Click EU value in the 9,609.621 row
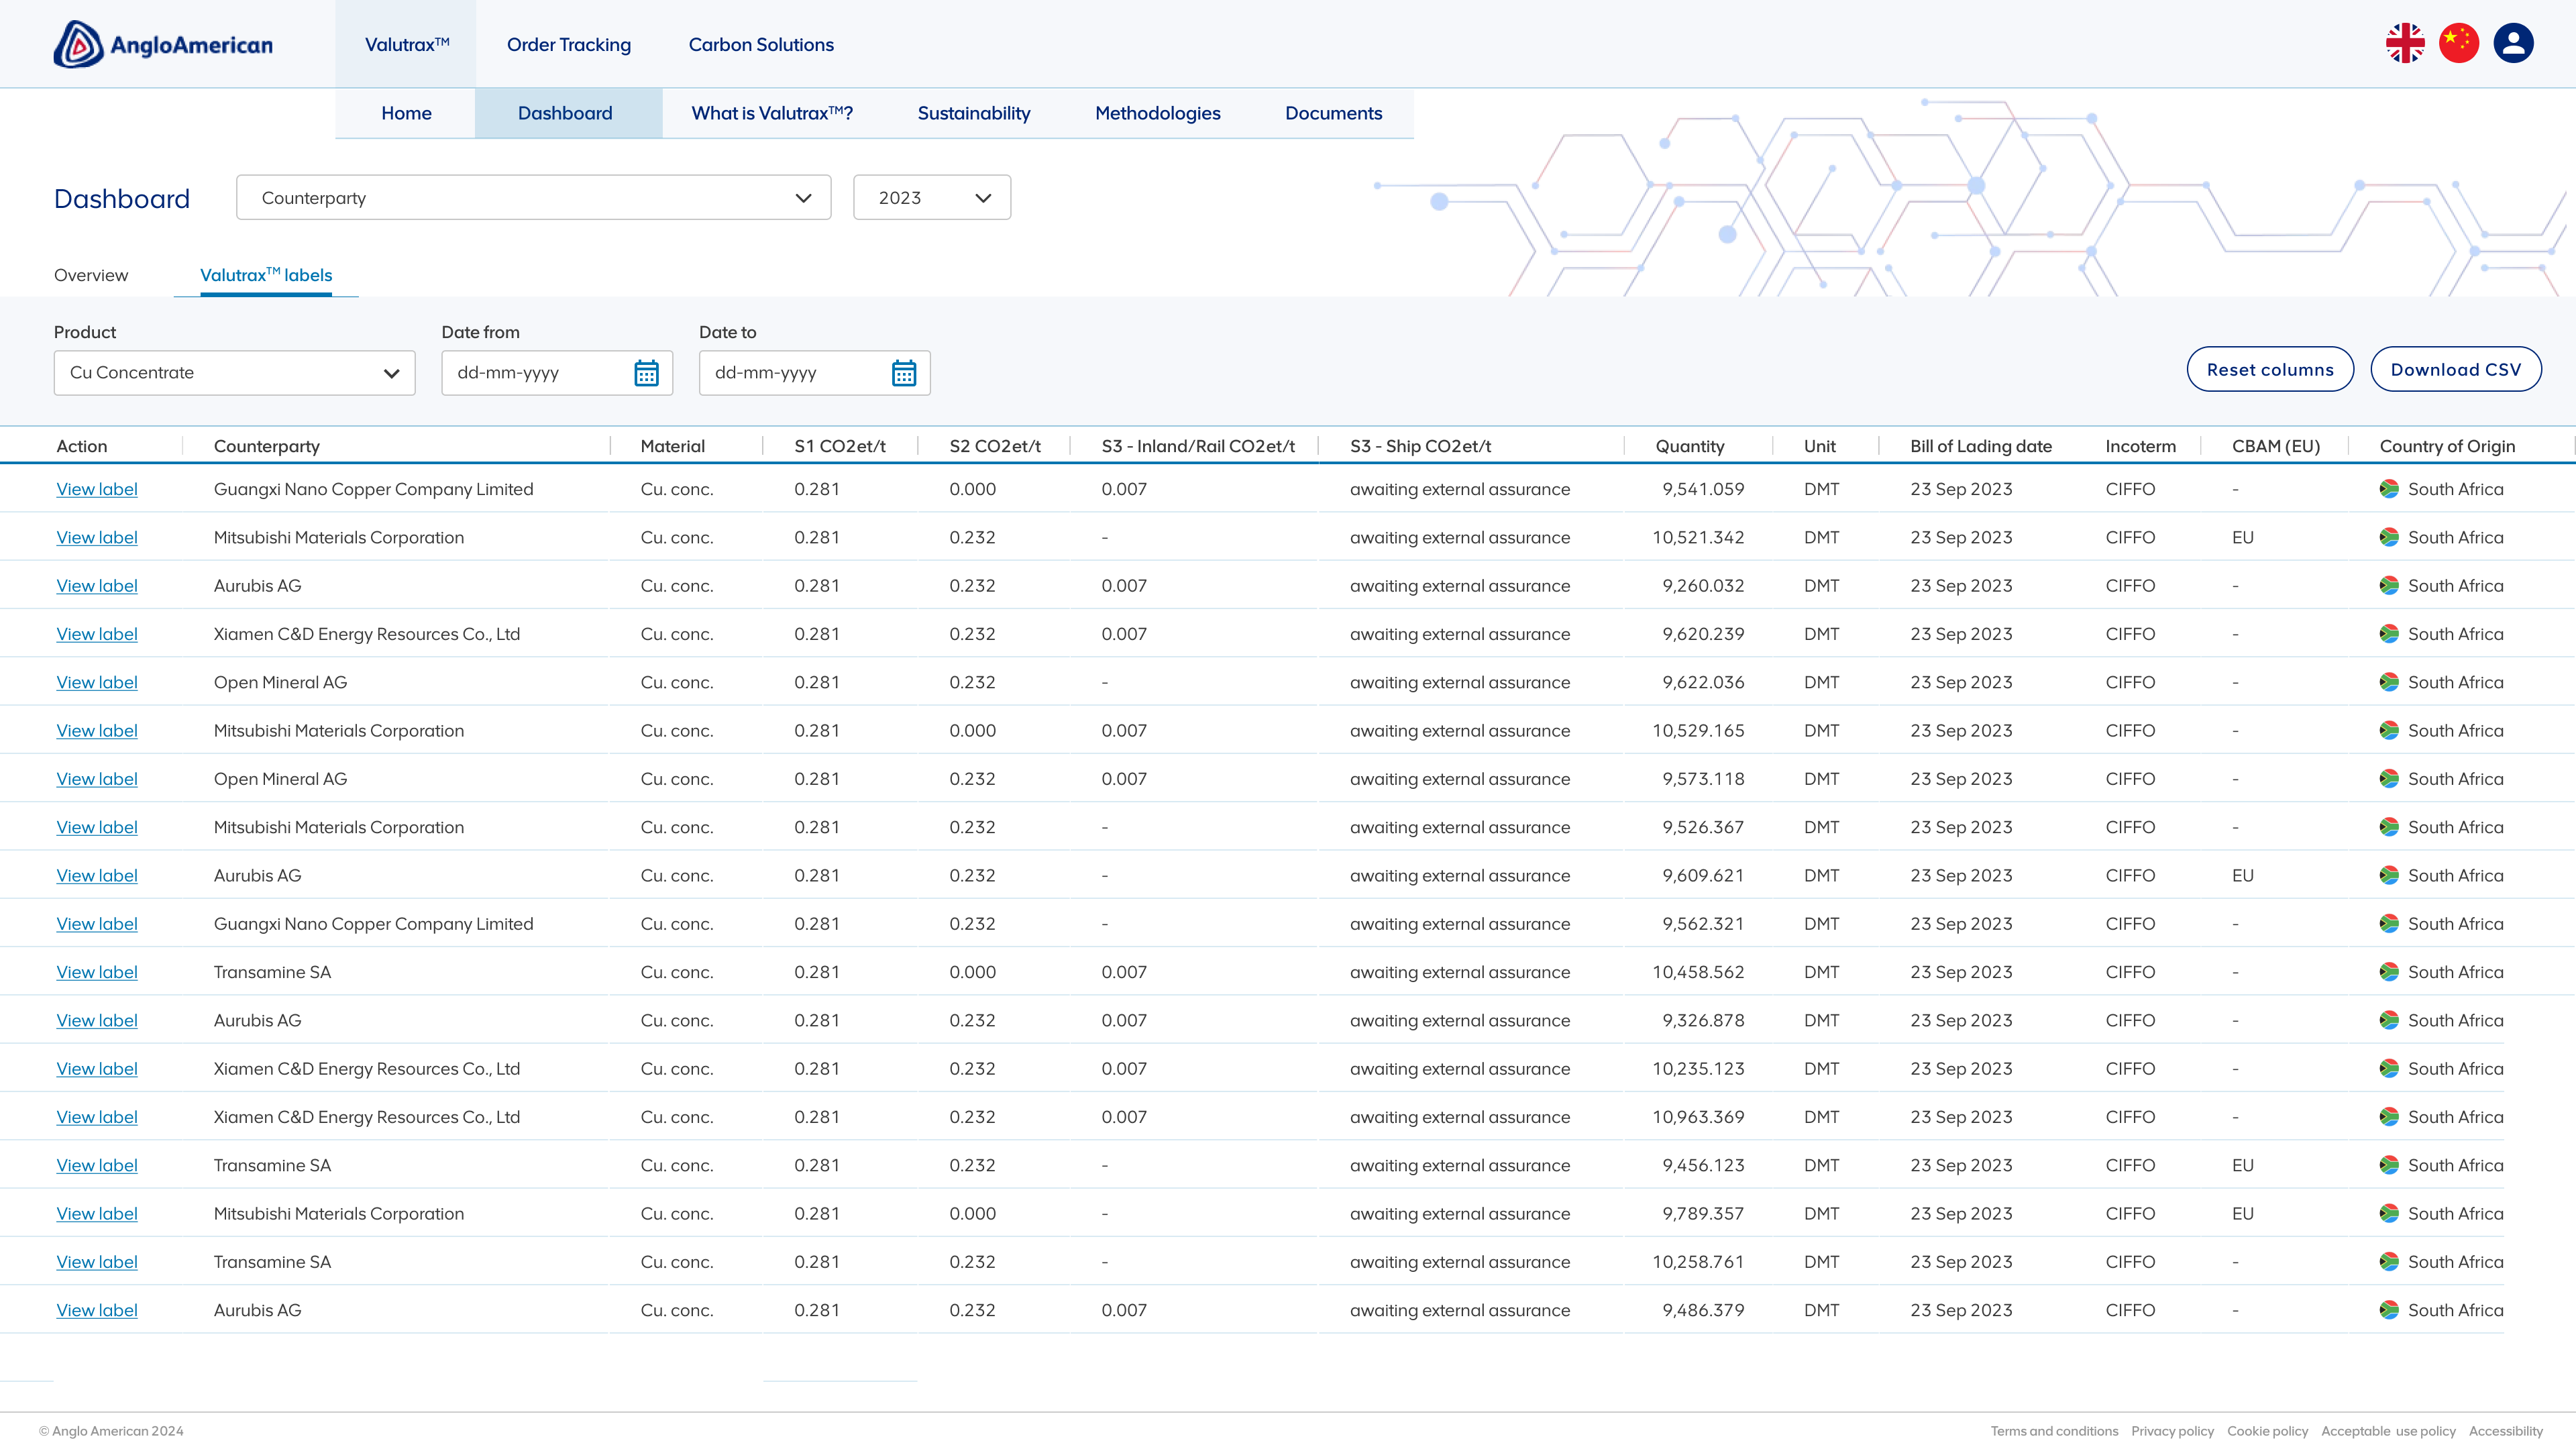Screen dimensions: 2576x1449 [2243, 876]
